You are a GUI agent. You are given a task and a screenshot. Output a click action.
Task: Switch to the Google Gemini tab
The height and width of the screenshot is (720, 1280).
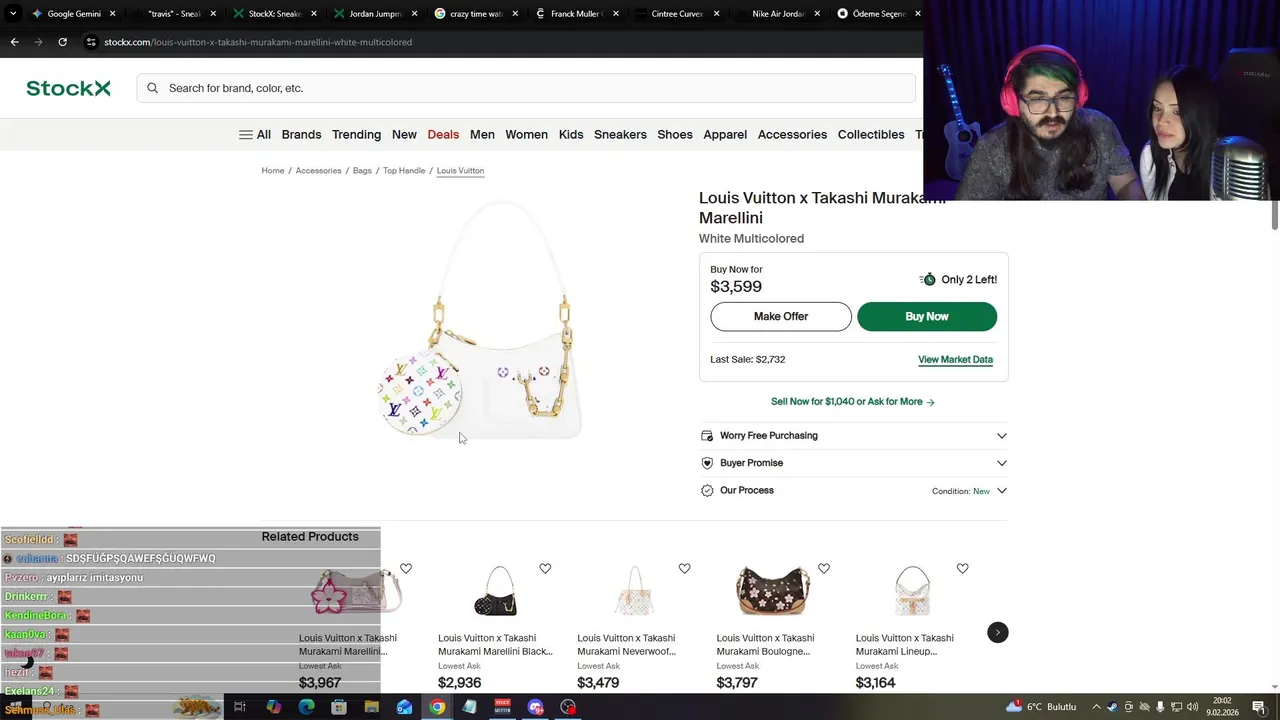point(72,14)
